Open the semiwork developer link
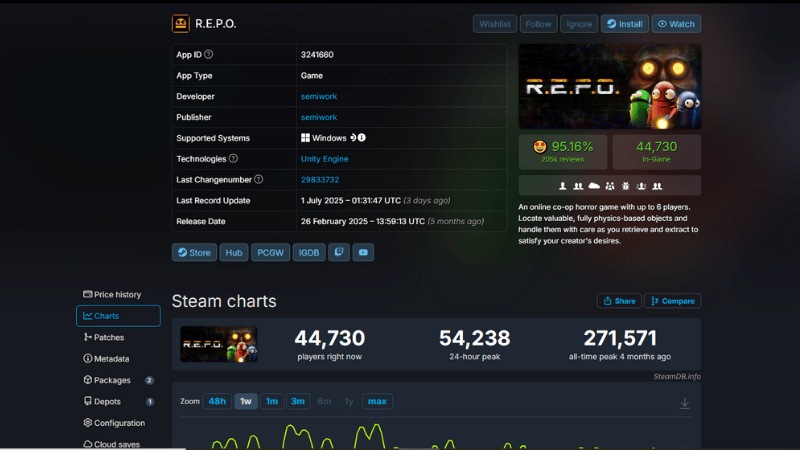The width and height of the screenshot is (800, 450). pyautogui.click(x=319, y=96)
